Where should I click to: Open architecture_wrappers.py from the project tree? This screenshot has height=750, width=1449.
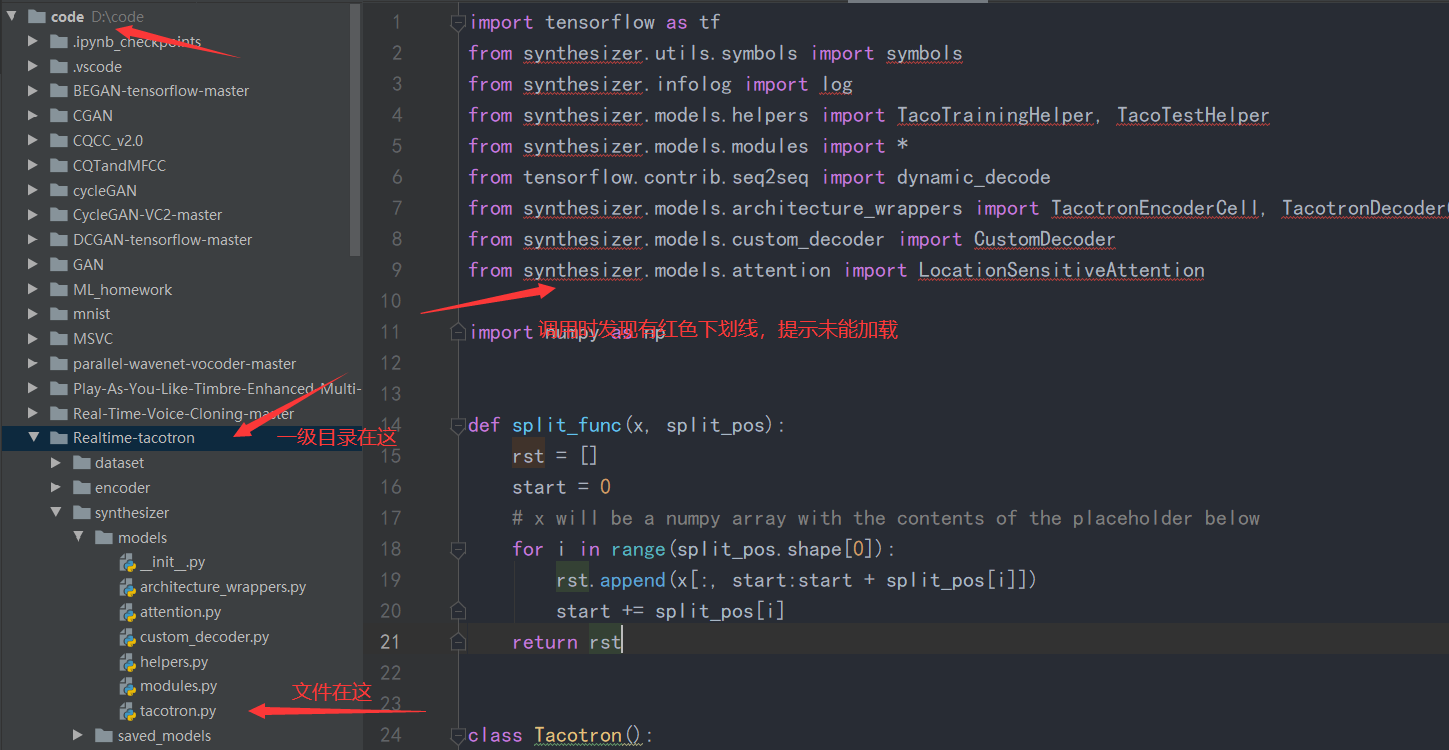[223, 587]
